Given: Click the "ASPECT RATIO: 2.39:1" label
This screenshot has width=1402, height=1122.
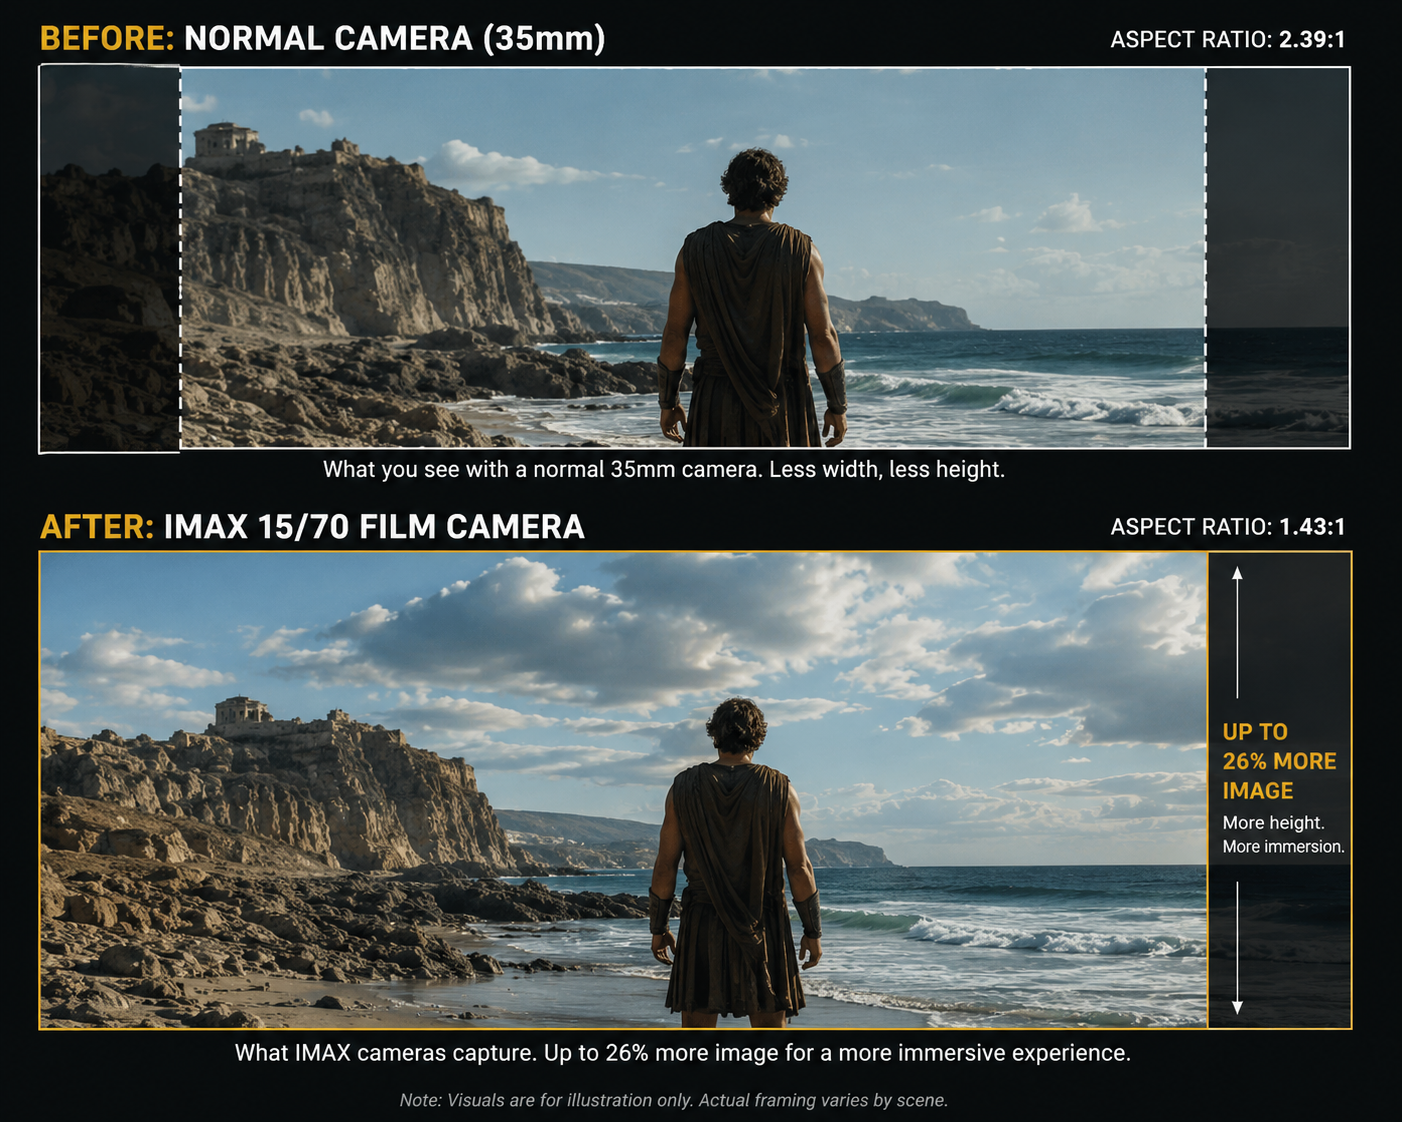Looking at the screenshot, I should tap(1228, 39).
